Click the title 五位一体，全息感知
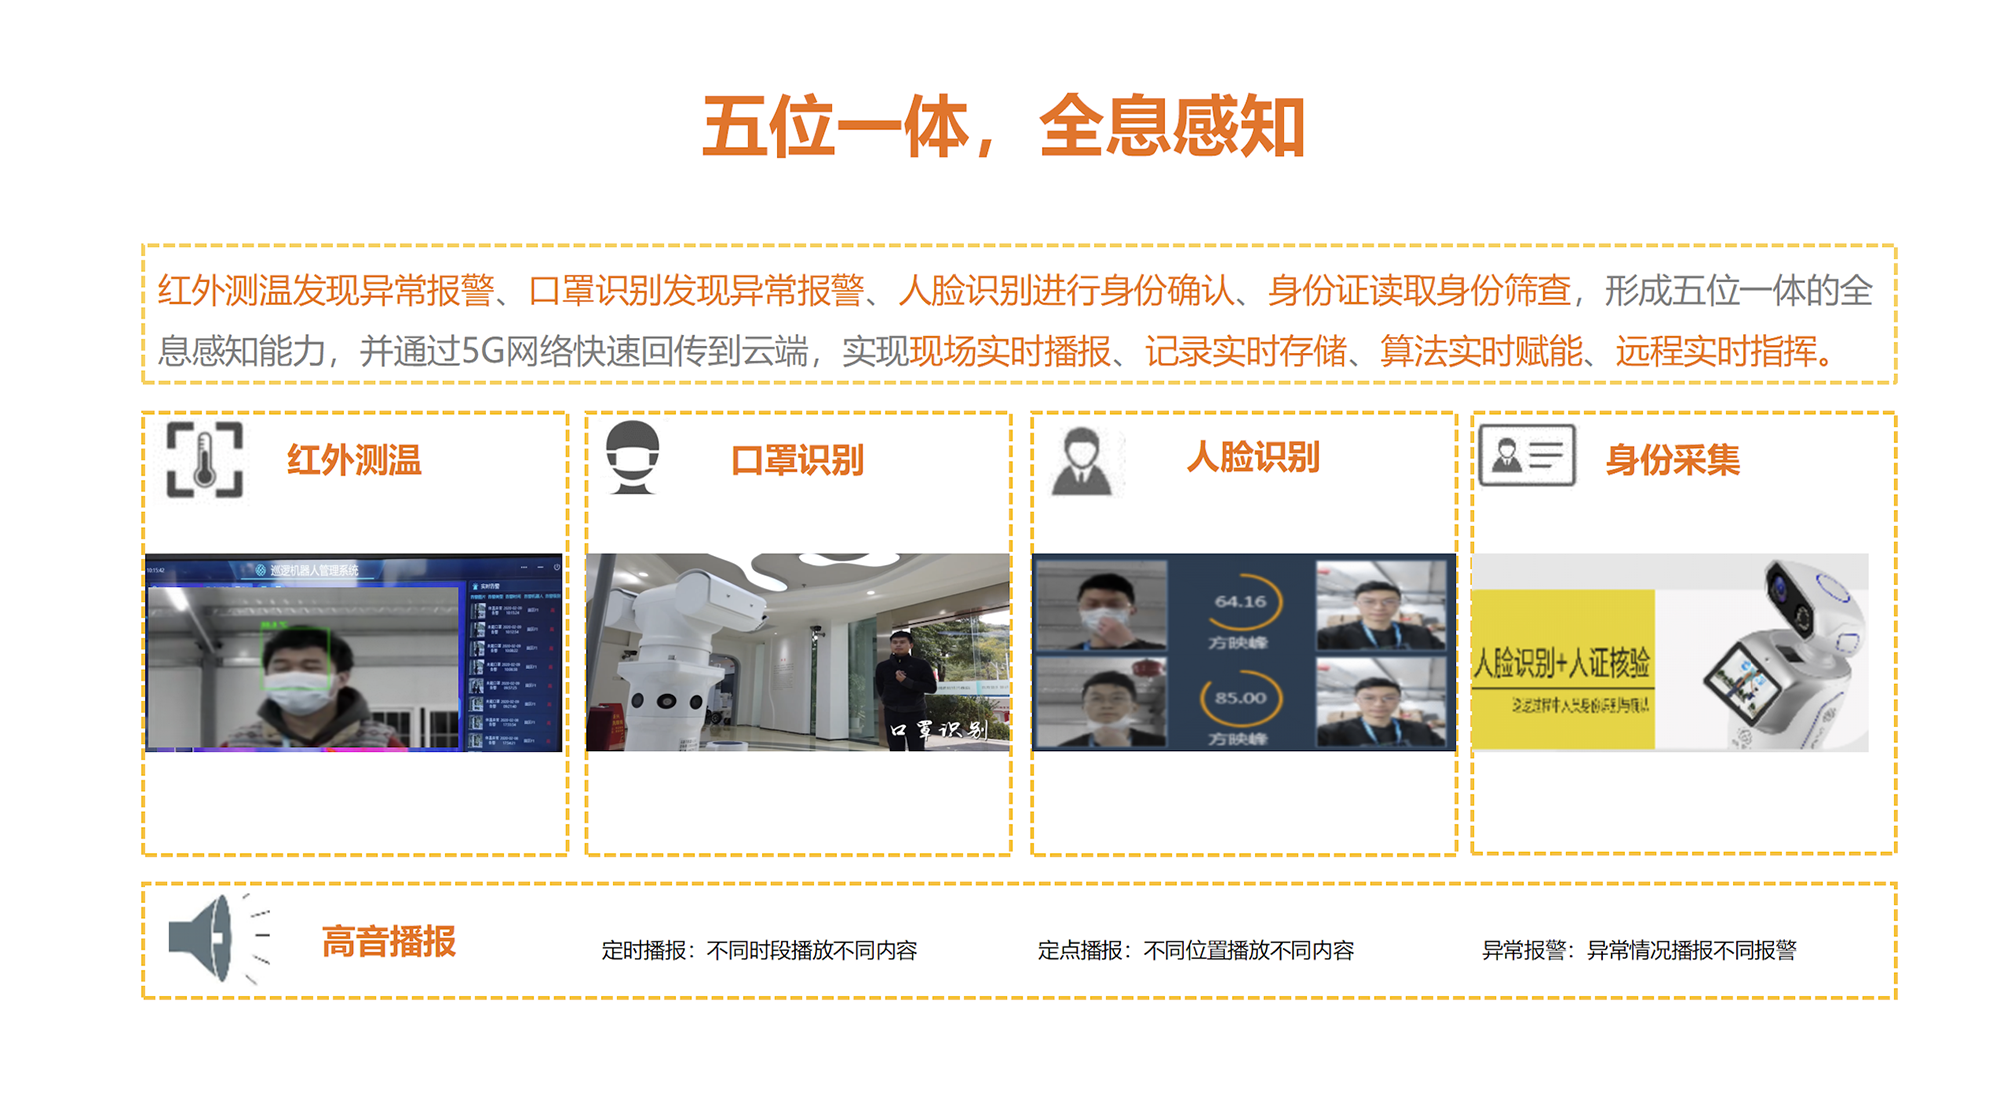The height and width of the screenshot is (1110, 2000). click(1003, 127)
